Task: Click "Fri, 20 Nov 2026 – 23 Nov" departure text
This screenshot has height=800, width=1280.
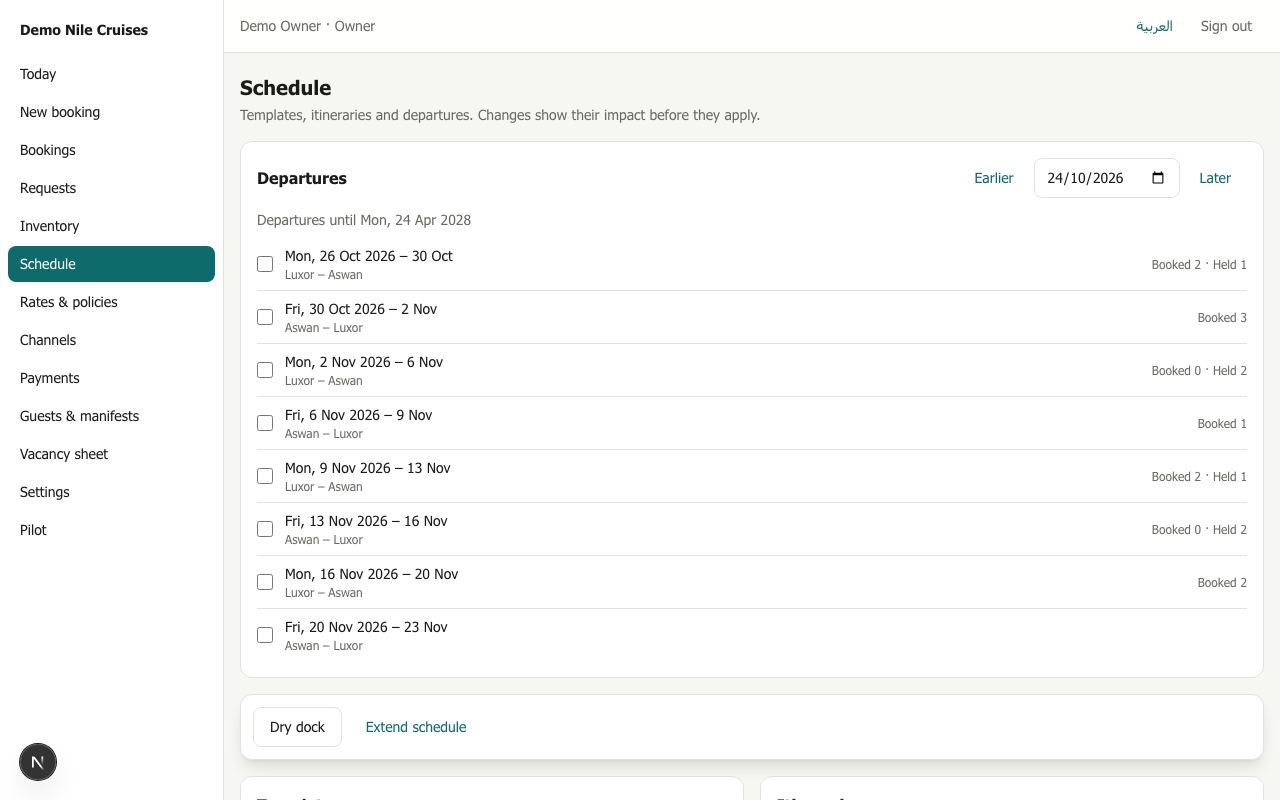Action: (x=366, y=627)
